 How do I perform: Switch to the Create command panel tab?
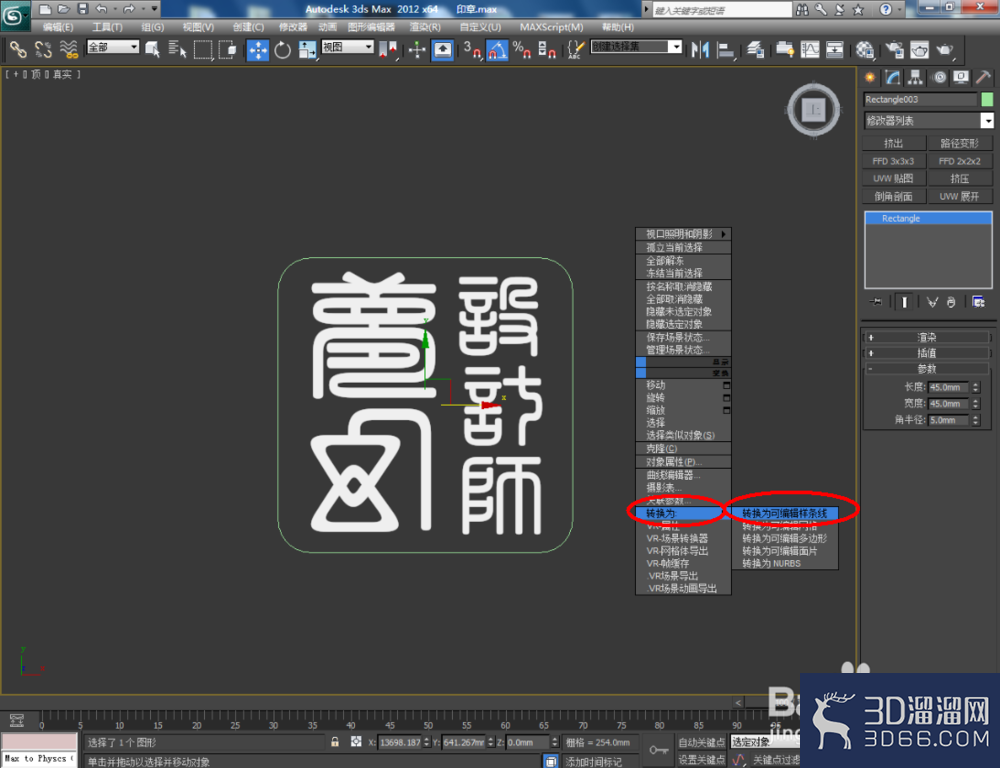pos(870,77)
